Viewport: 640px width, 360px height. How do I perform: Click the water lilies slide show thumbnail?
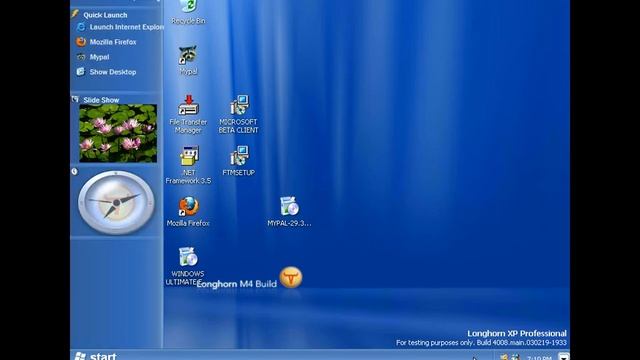click(118, 133)
